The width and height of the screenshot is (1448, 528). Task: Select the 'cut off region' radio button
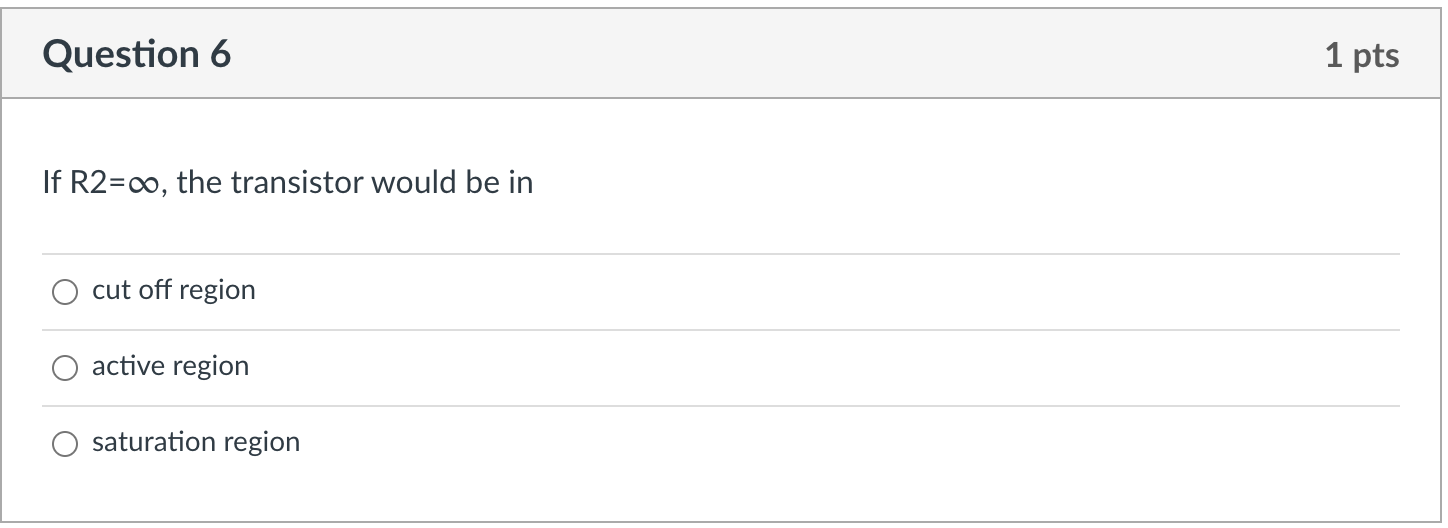click(65, 292)
